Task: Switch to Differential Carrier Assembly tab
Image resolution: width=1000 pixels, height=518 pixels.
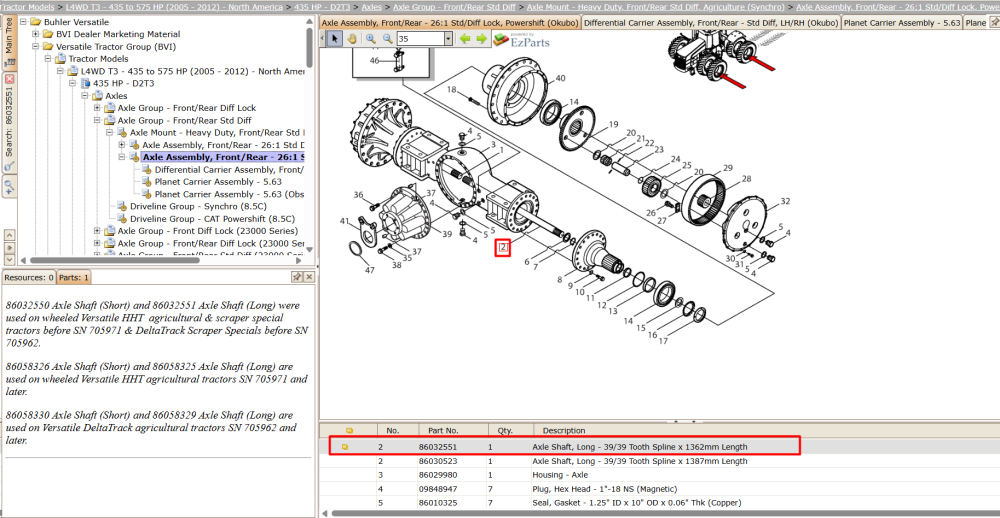Action: (711, 23)
